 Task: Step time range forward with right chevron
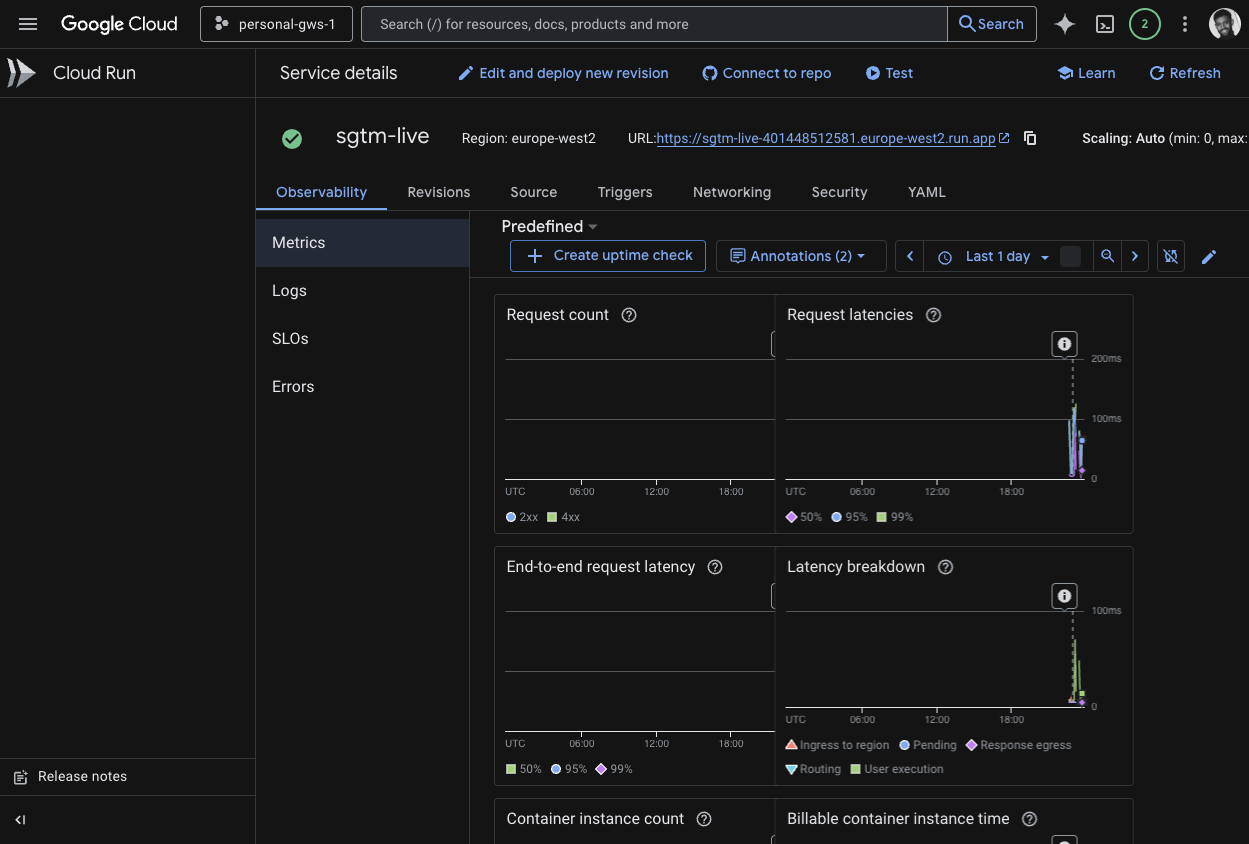(1135, 256)
